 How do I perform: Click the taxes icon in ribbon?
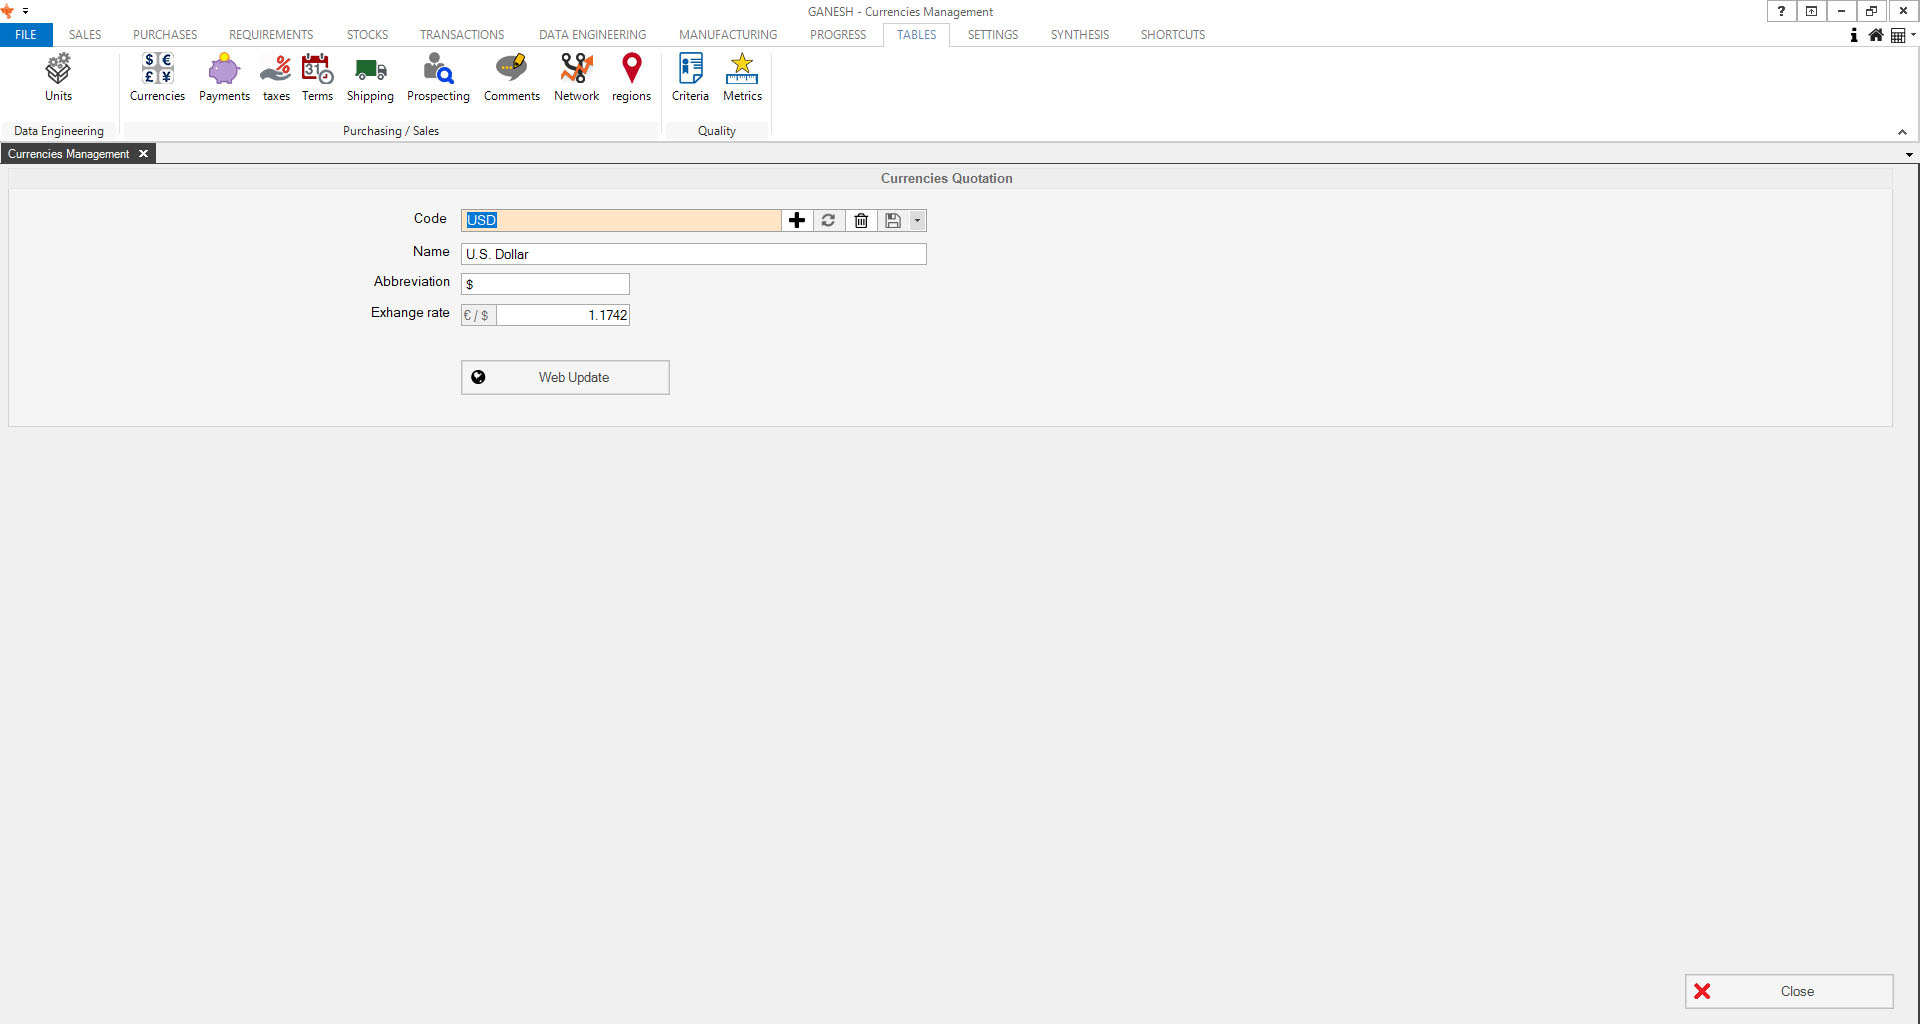point(276,78)
